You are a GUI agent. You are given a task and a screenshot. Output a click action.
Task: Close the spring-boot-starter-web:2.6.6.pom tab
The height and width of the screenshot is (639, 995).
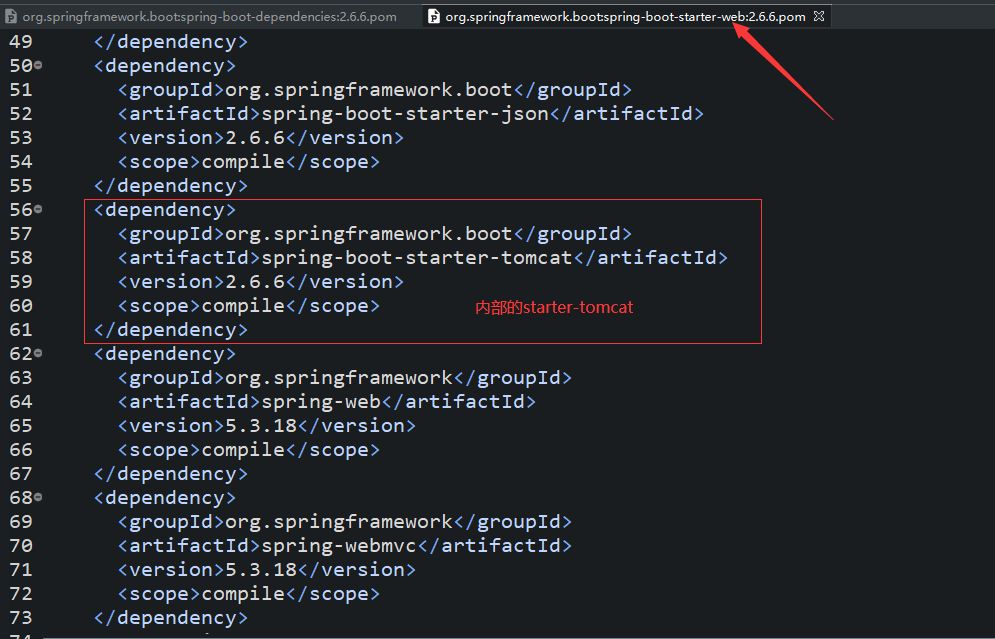[x=818, y=17]
